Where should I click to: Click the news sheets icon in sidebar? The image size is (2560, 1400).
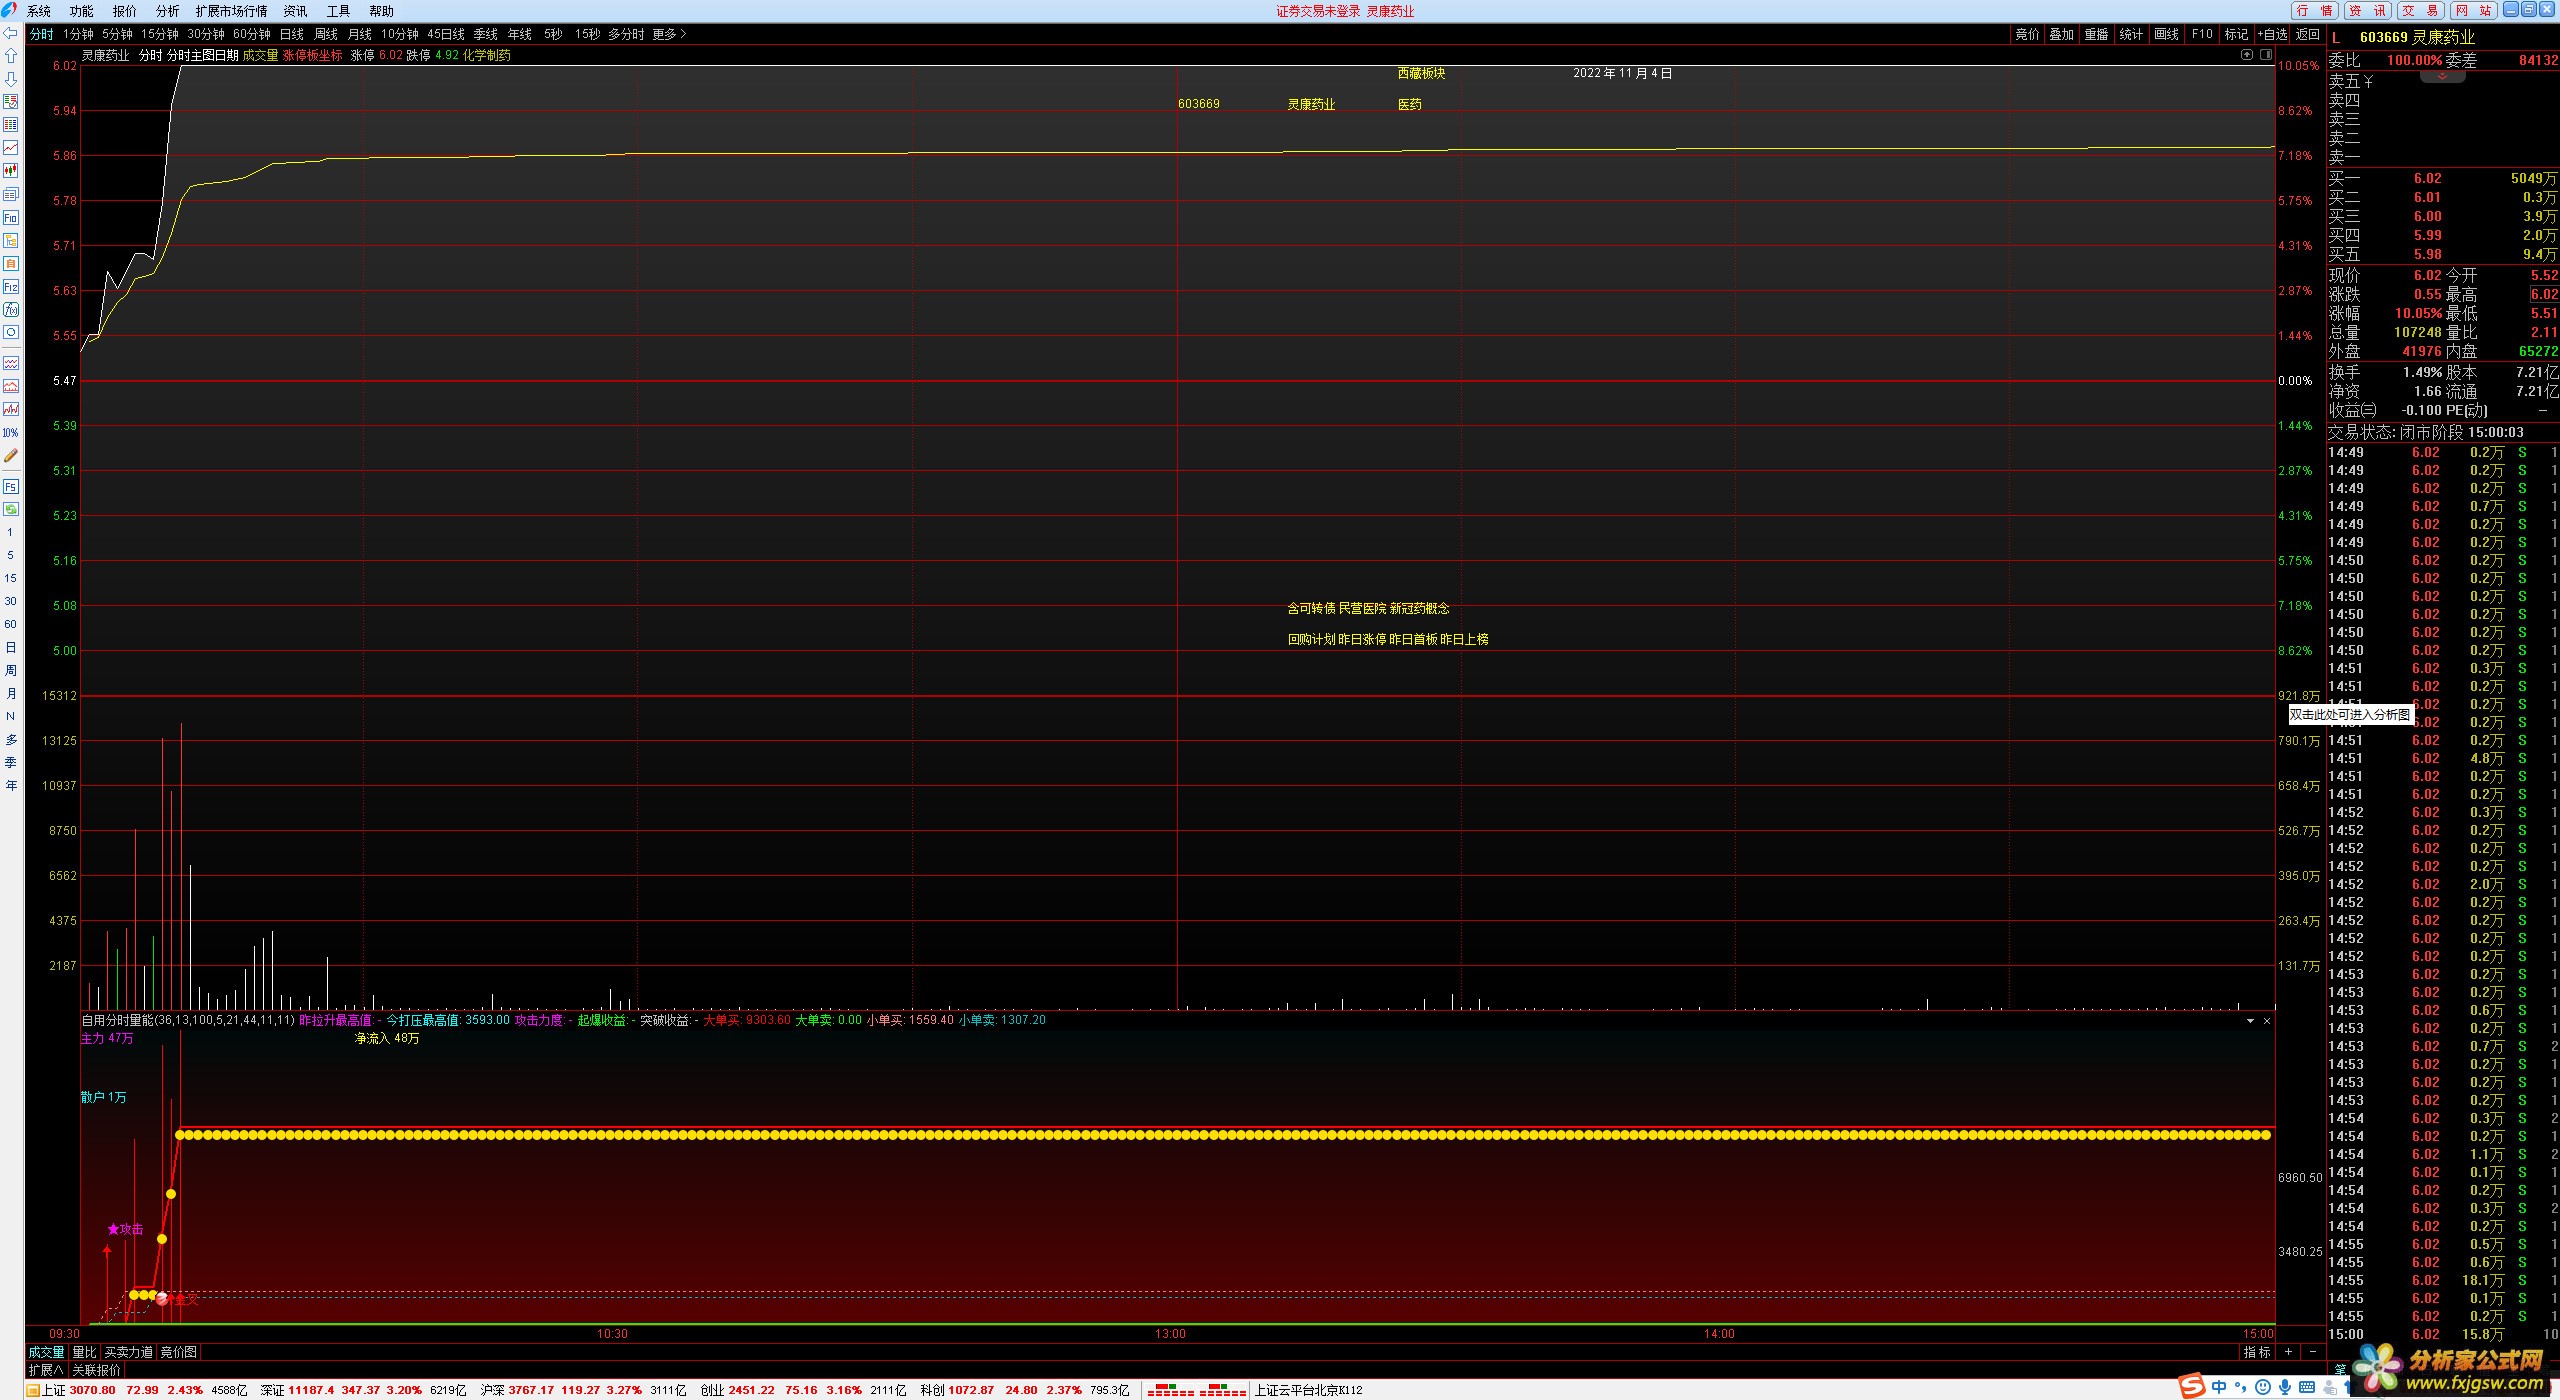11,194
